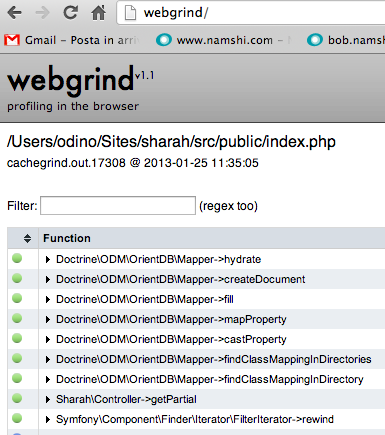The height and width of the screenshot is (435, 385).
Task: Expand the Mapper->mapProperty row
Action: 47,319
